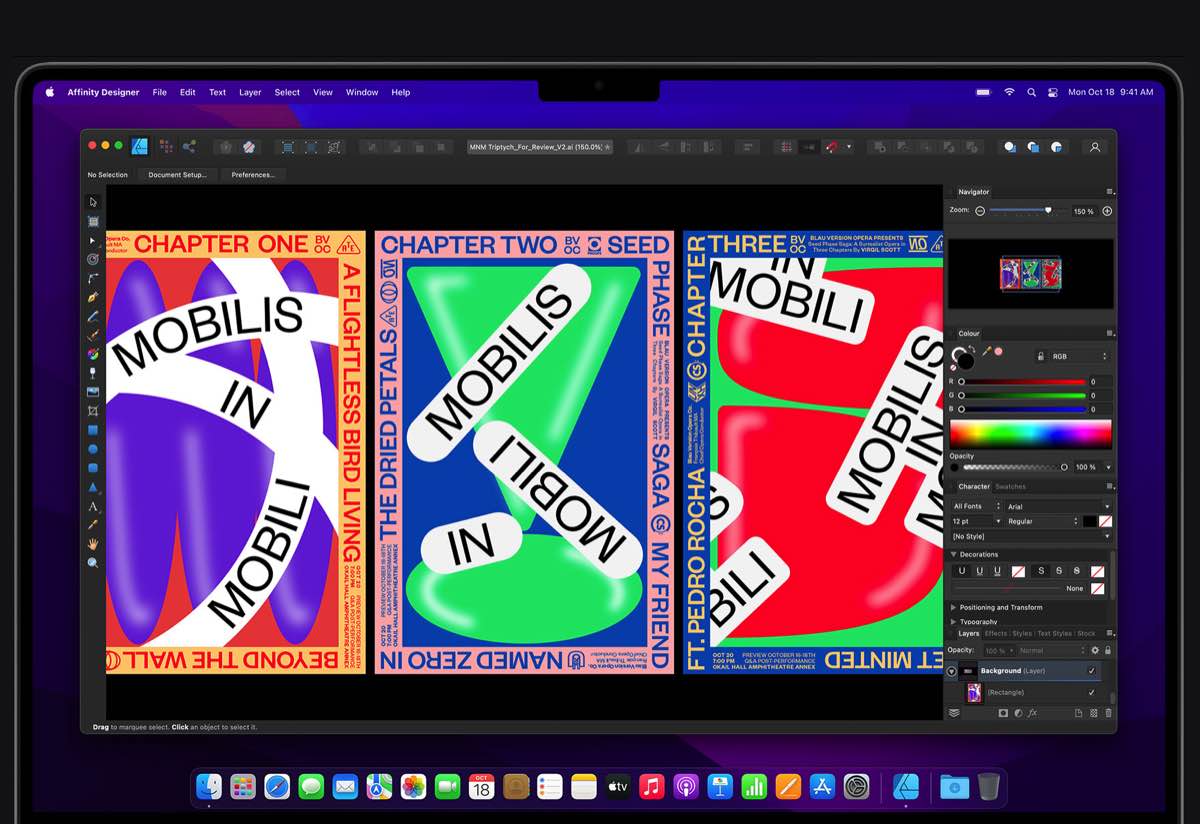This screenshot has width=1200, height=824.
Task: Select the Rounded Rectangle tool
Action: click(93, 468)
